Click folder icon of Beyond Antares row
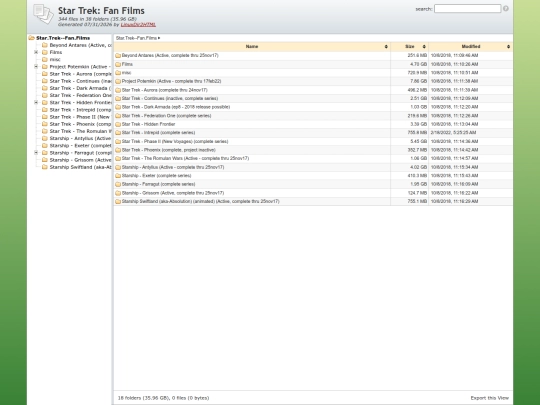The width and height of the screenshot is (540, 405). click(118, 55)
